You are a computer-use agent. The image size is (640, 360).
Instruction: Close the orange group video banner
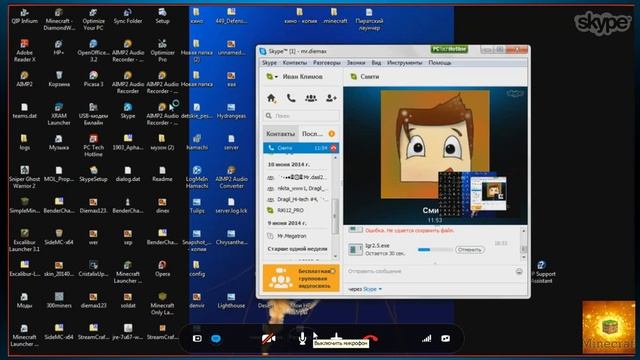pyautogui.click(x=333, y=271)
